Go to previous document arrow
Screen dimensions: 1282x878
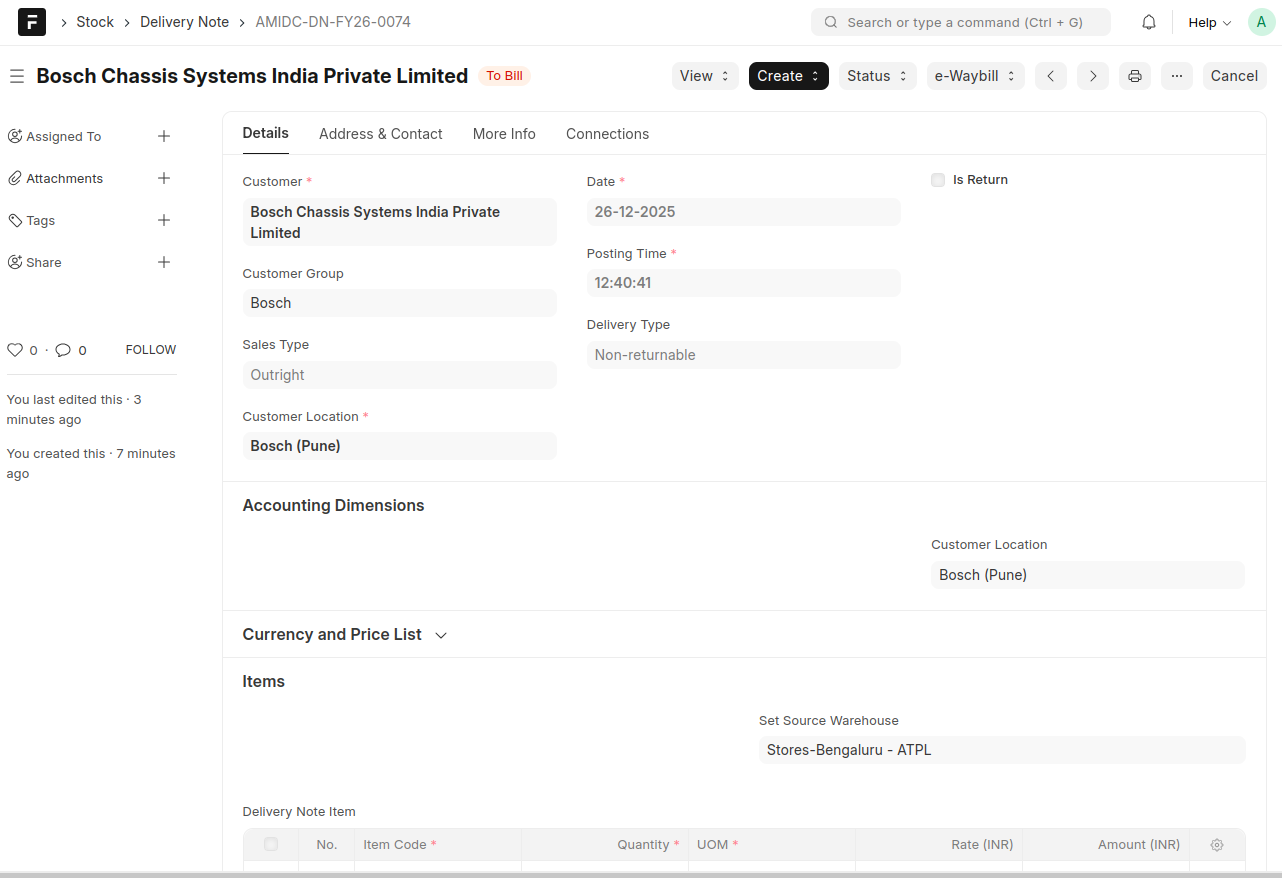tap(1050, 76)
